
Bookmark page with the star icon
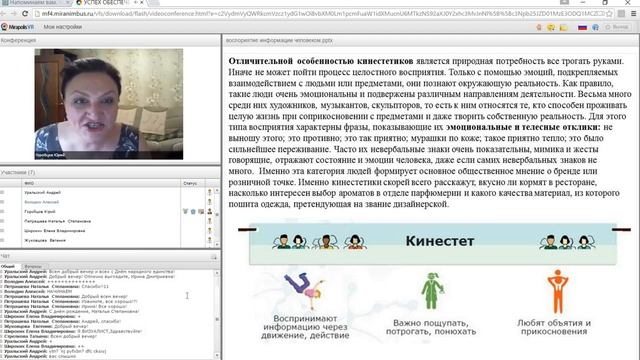(x=609, y=14)
